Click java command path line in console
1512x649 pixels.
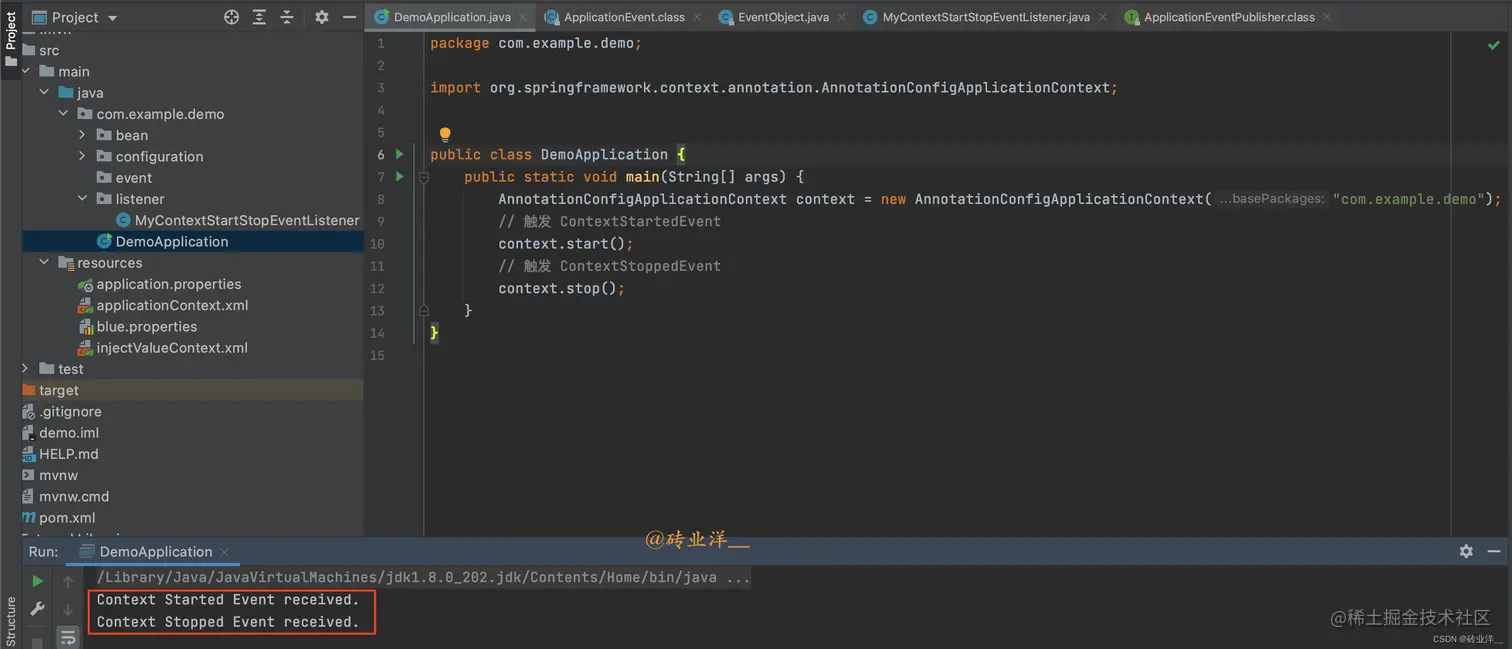click(423, 577)
